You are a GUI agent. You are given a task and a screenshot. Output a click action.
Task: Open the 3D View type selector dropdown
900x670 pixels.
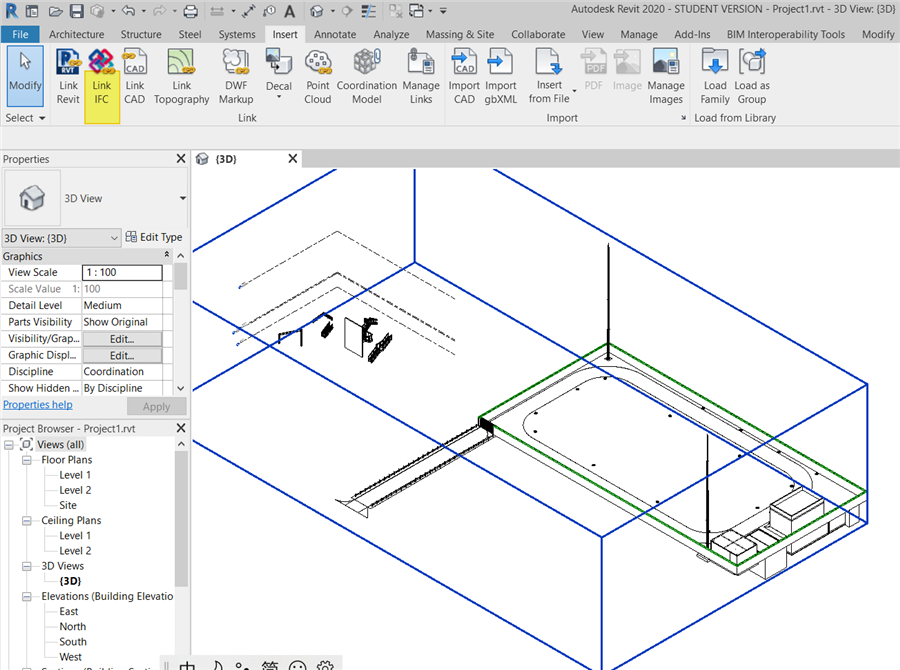point(183,198)
